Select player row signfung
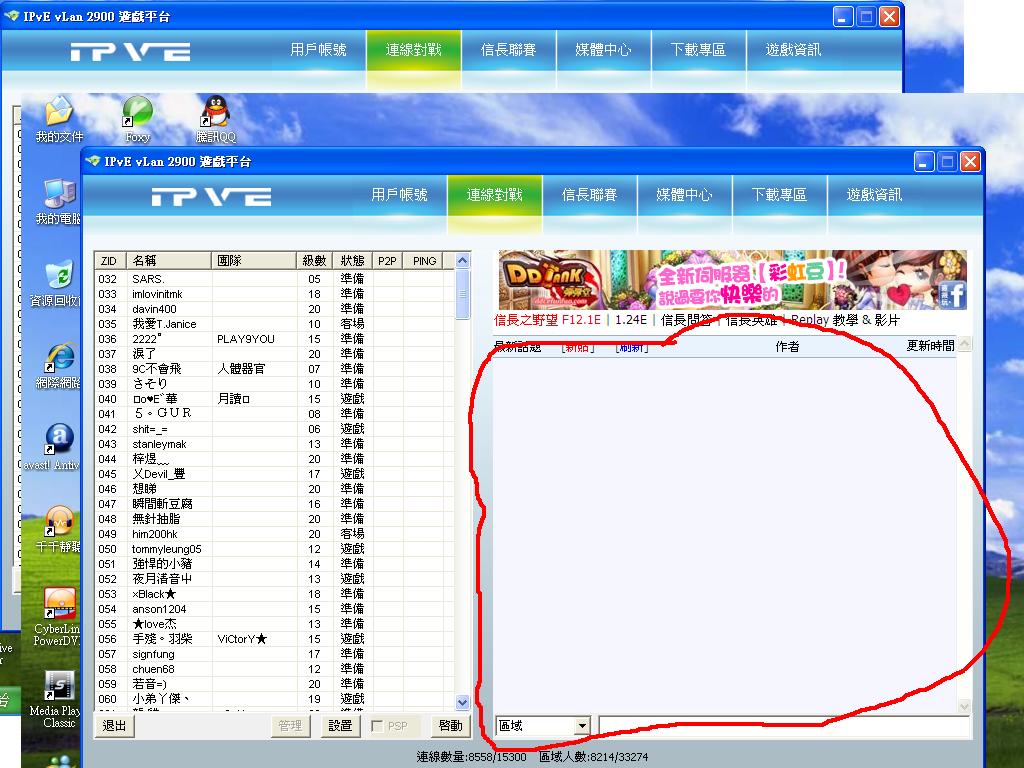This screenshot has width=1024, height=768. [x=274, y=654]
